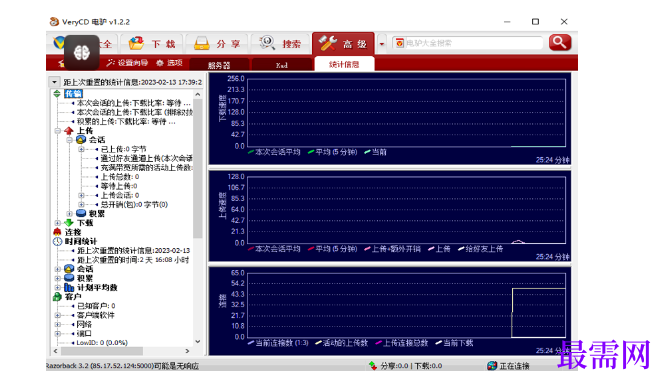Click the gear icon beside 选项
The height and width of the screenshot is (386, 669).
[160, 63]
